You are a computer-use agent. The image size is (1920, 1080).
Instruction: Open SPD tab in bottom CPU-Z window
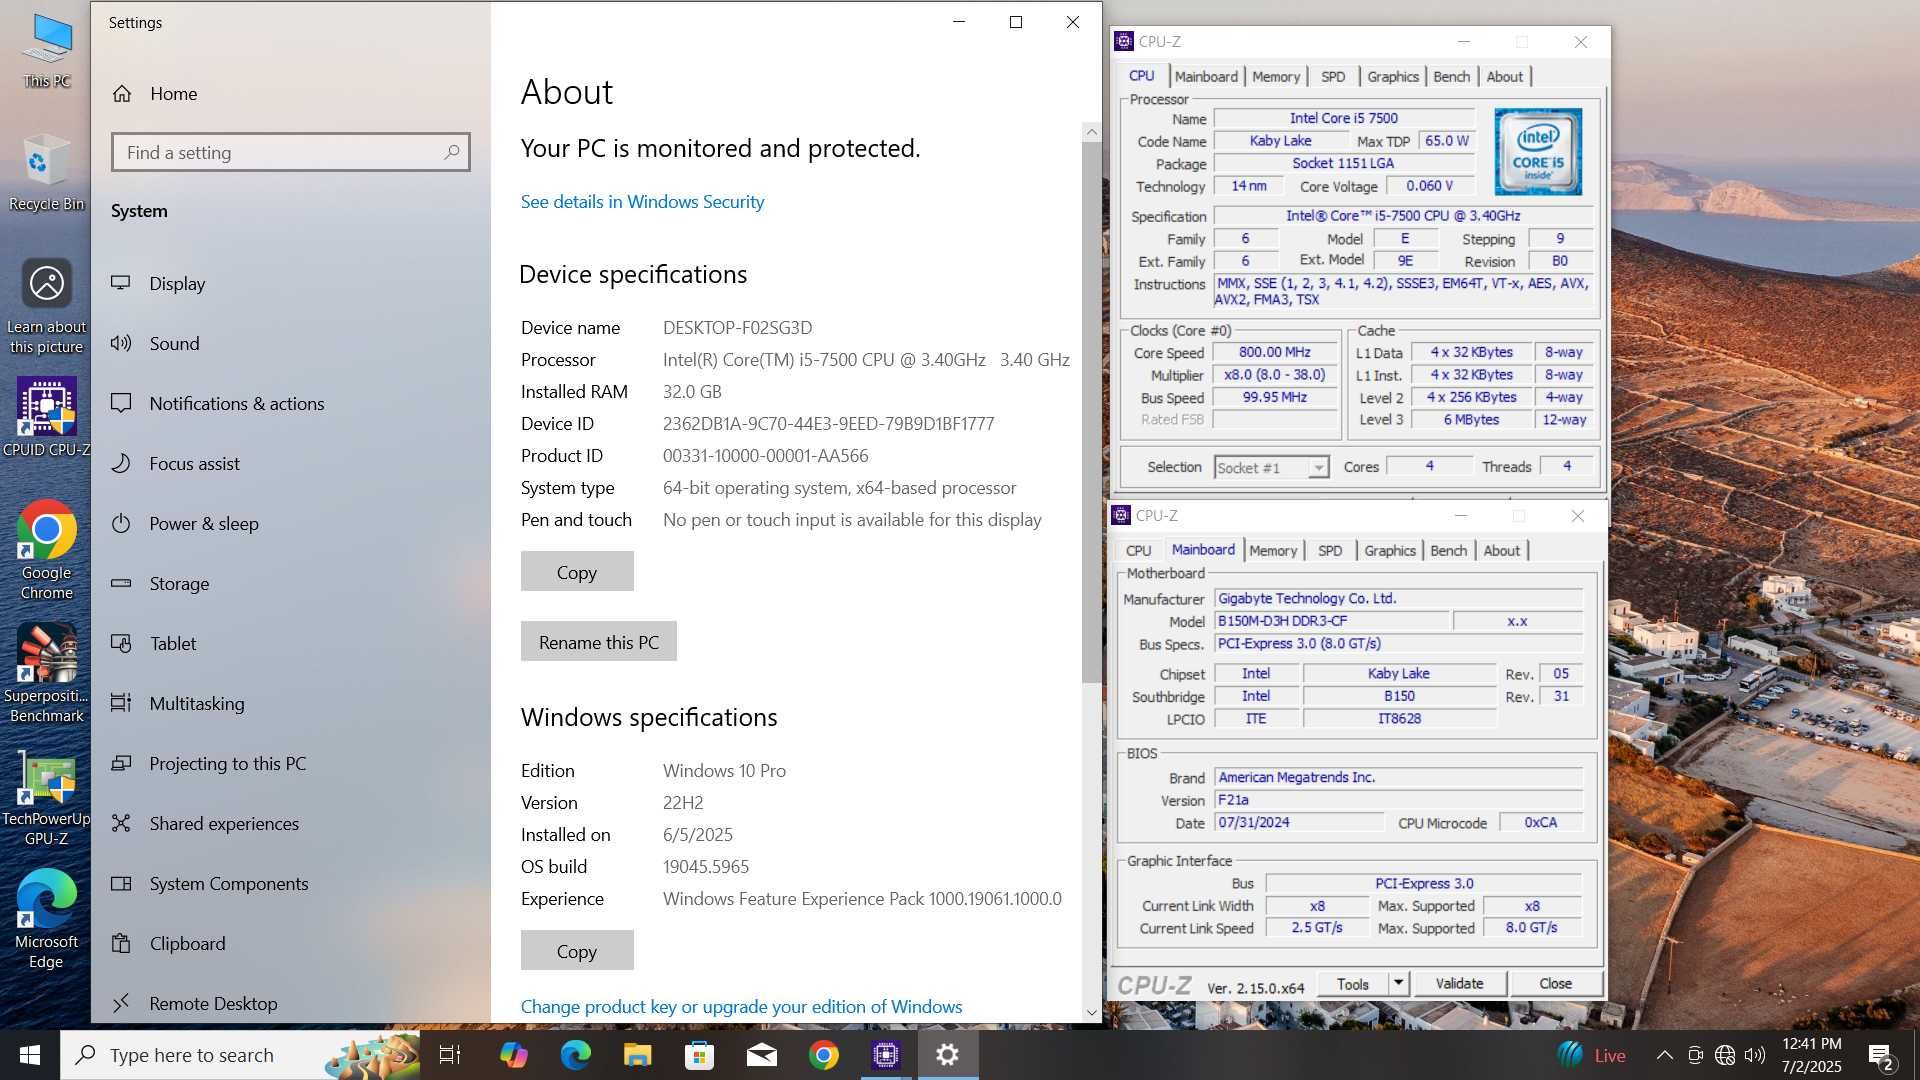click(1330, 551)
